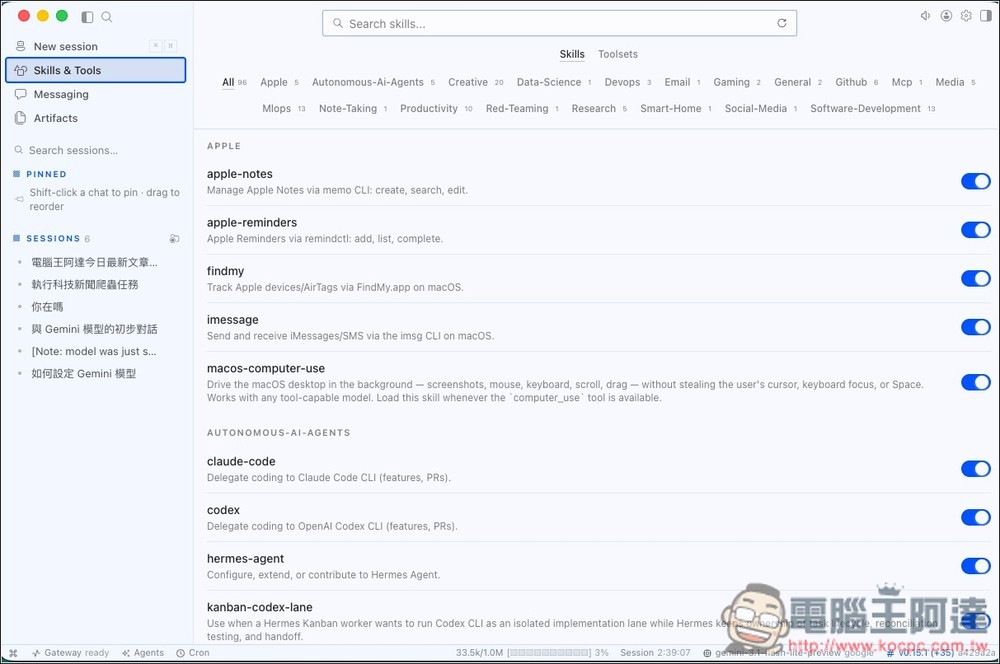This screenshot has height=664, width=1000.
Task: Disable the hermes-agent skill toggle
Action: 976,566
